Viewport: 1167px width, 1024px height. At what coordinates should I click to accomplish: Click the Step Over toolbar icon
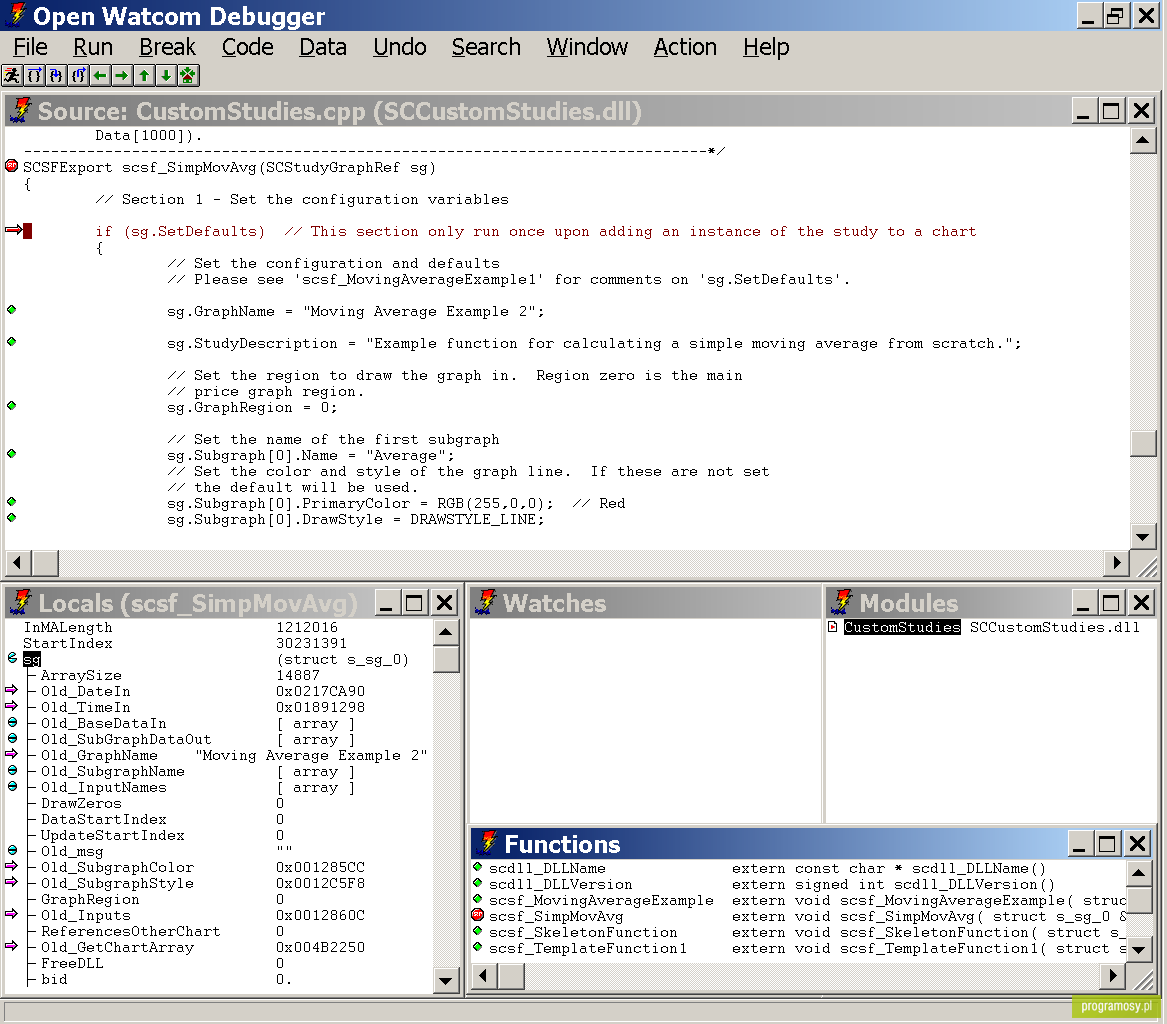[x=34, y=75]
